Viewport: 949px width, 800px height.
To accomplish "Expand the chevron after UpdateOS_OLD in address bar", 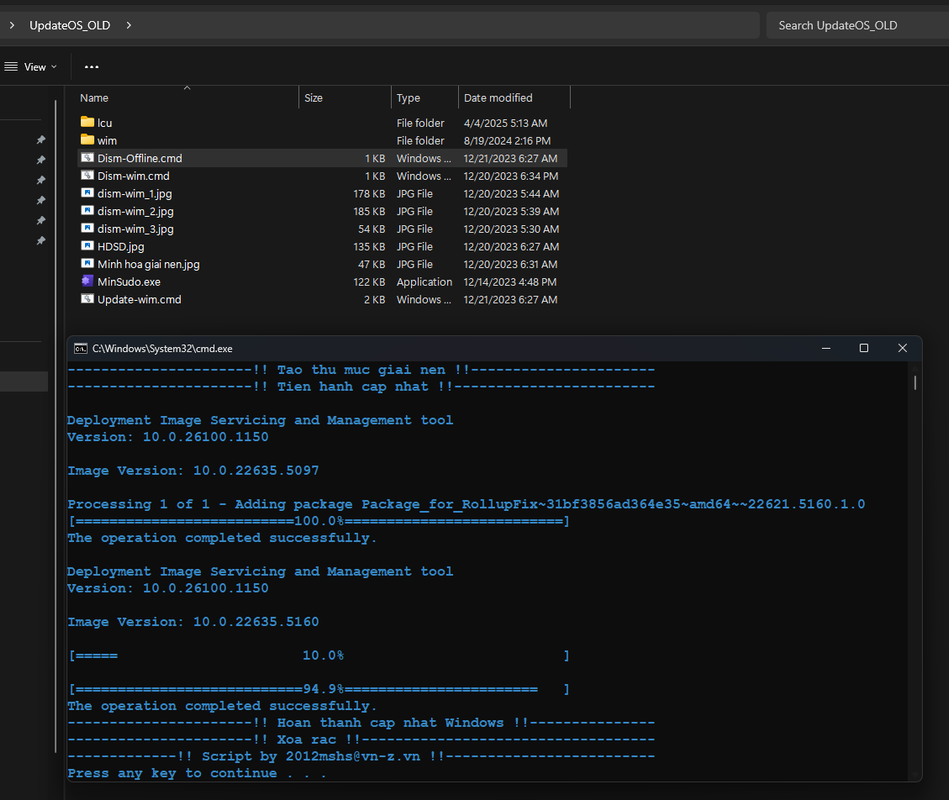I will click(x=128, y=25).
